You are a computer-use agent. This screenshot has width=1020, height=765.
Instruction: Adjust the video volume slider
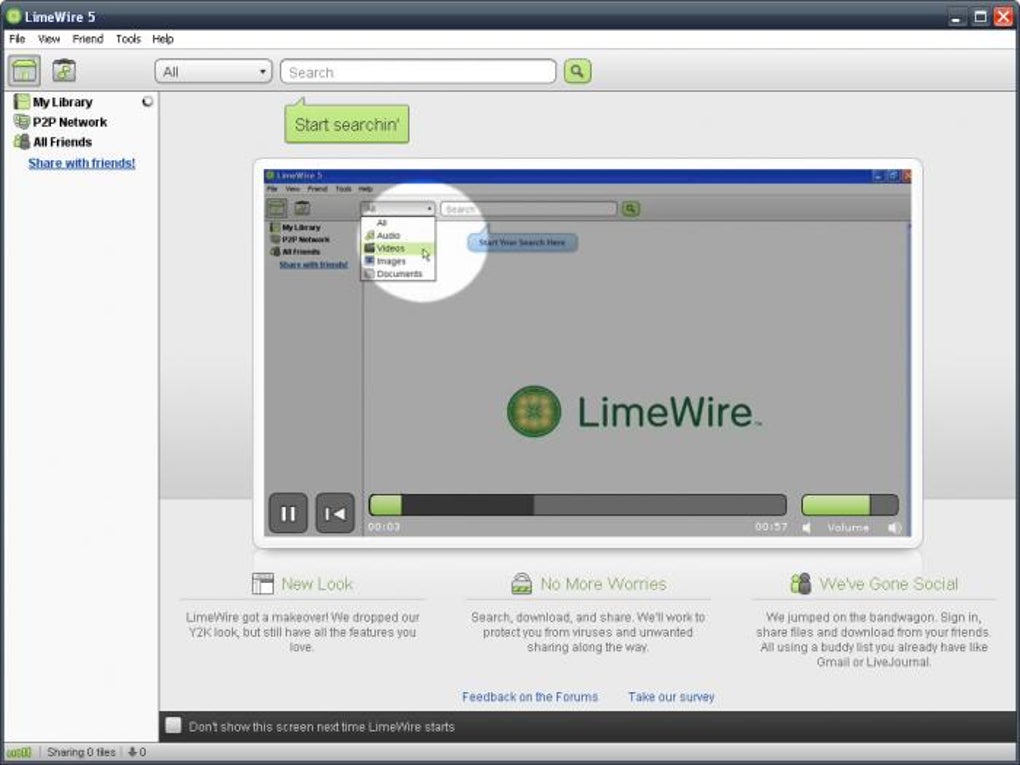(850, 505)
